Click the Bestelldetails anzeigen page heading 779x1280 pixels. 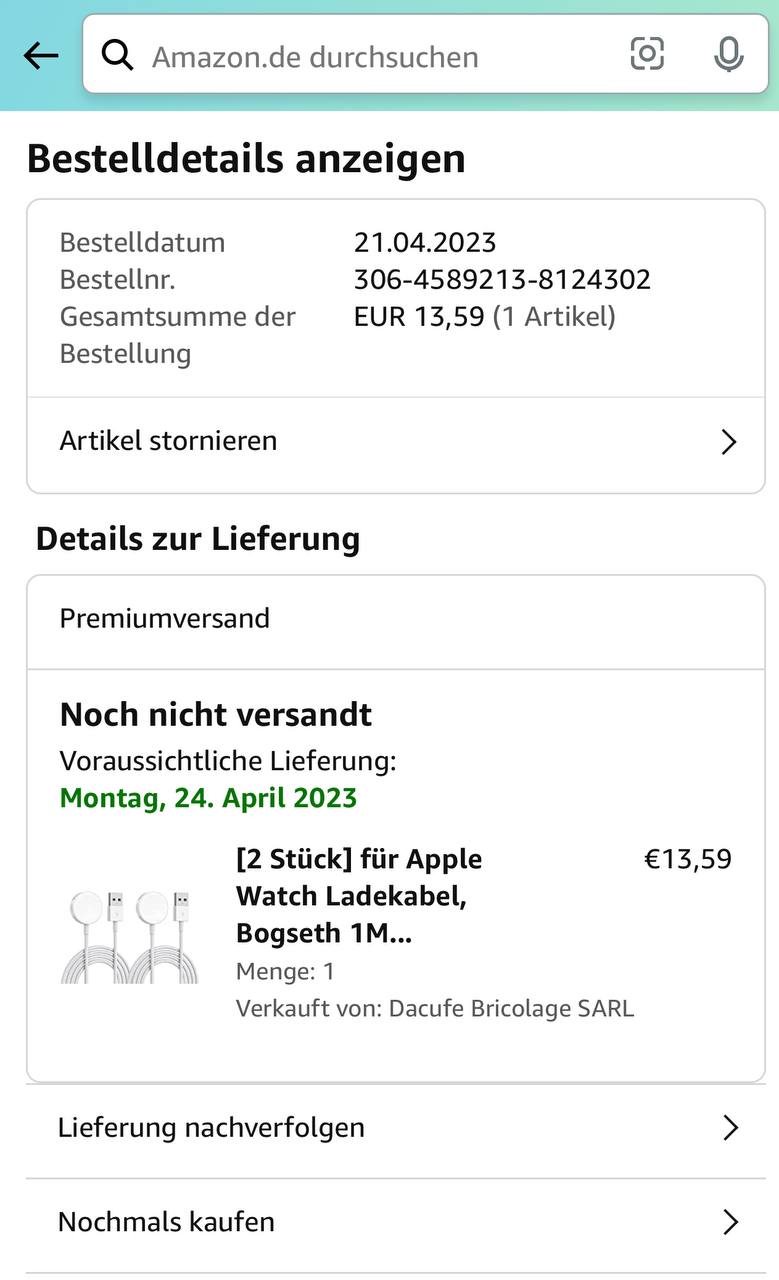click(246, 159)
